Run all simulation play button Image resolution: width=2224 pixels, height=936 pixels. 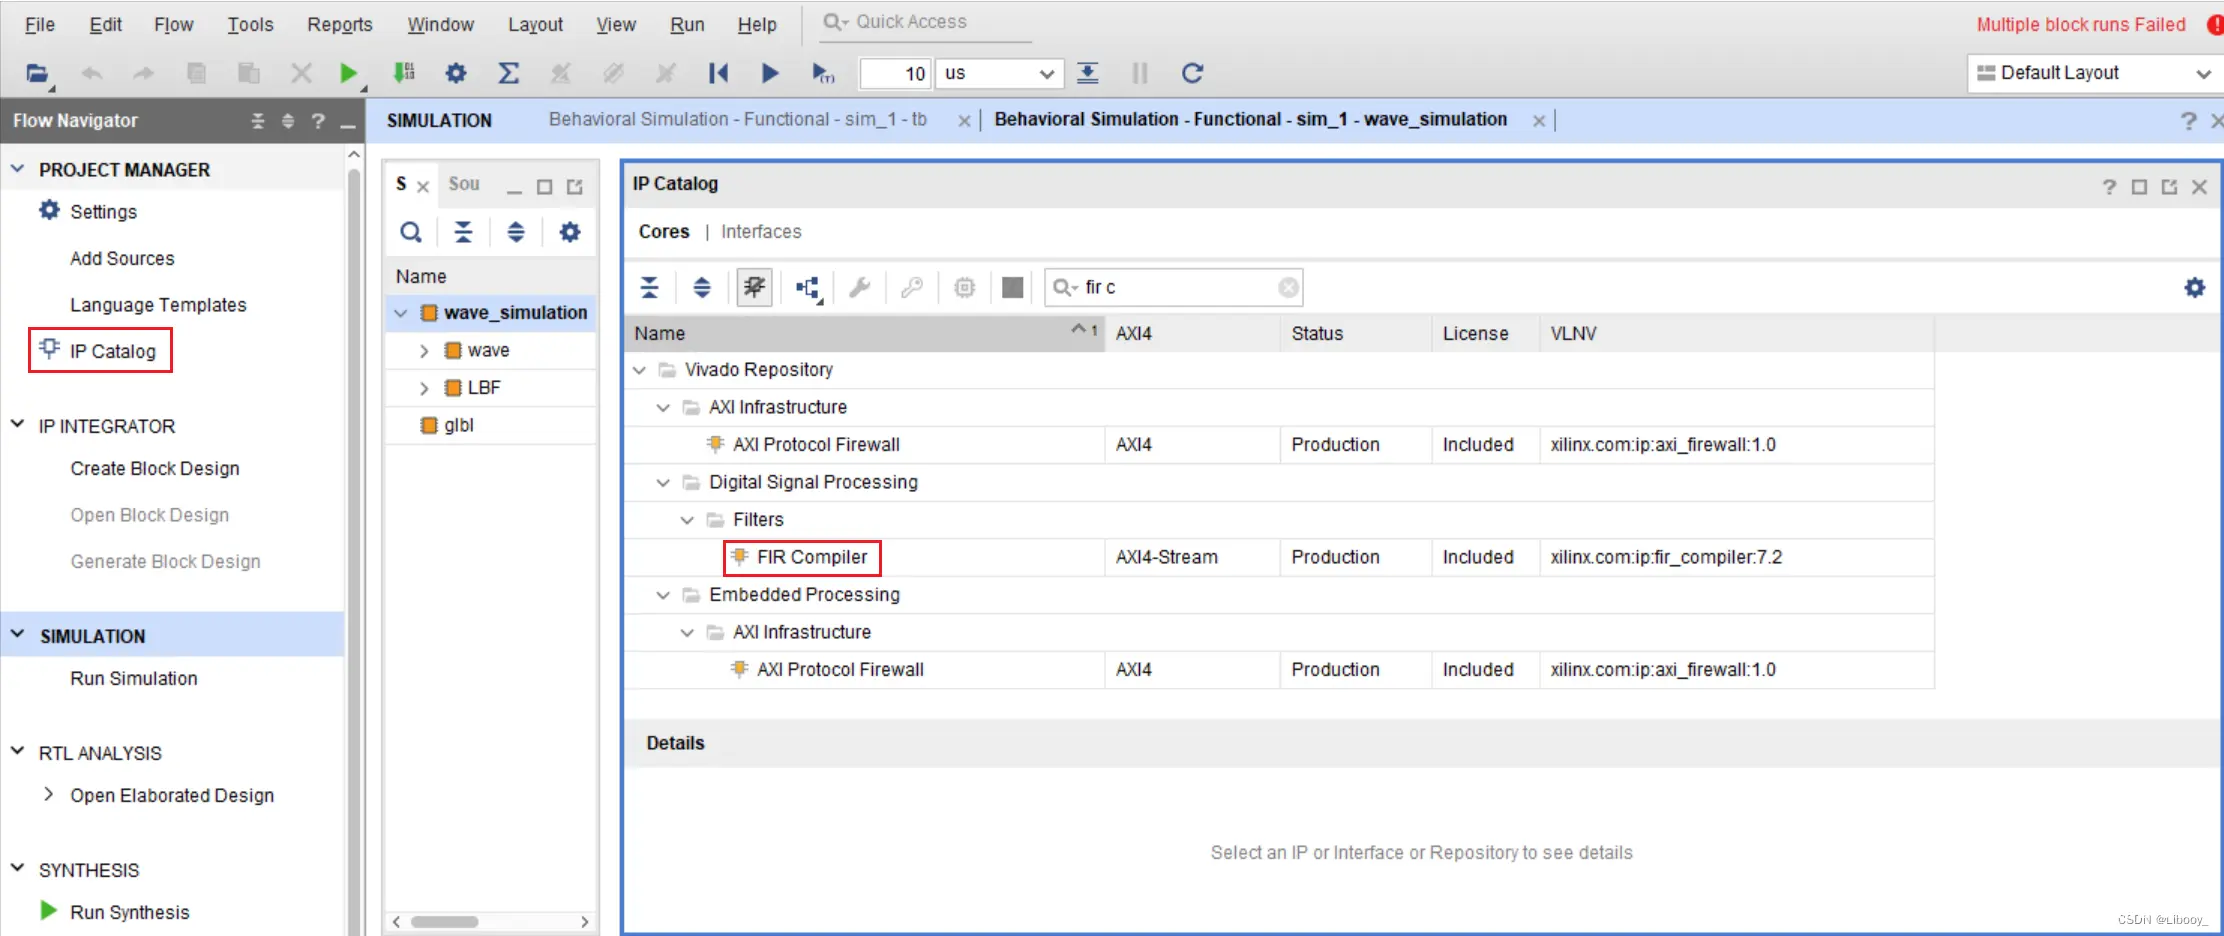click(770, 73)
